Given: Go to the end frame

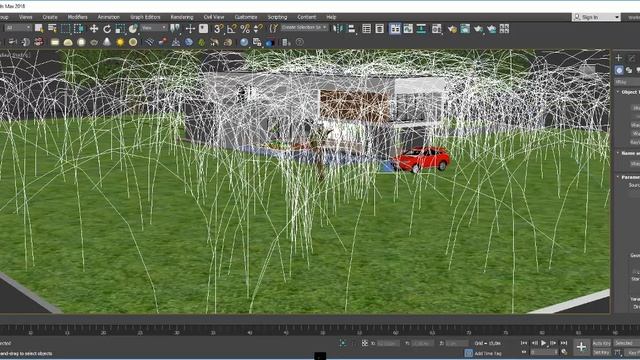Looking at the screenshot, I should pyautogui.click(x=564, y=343).
